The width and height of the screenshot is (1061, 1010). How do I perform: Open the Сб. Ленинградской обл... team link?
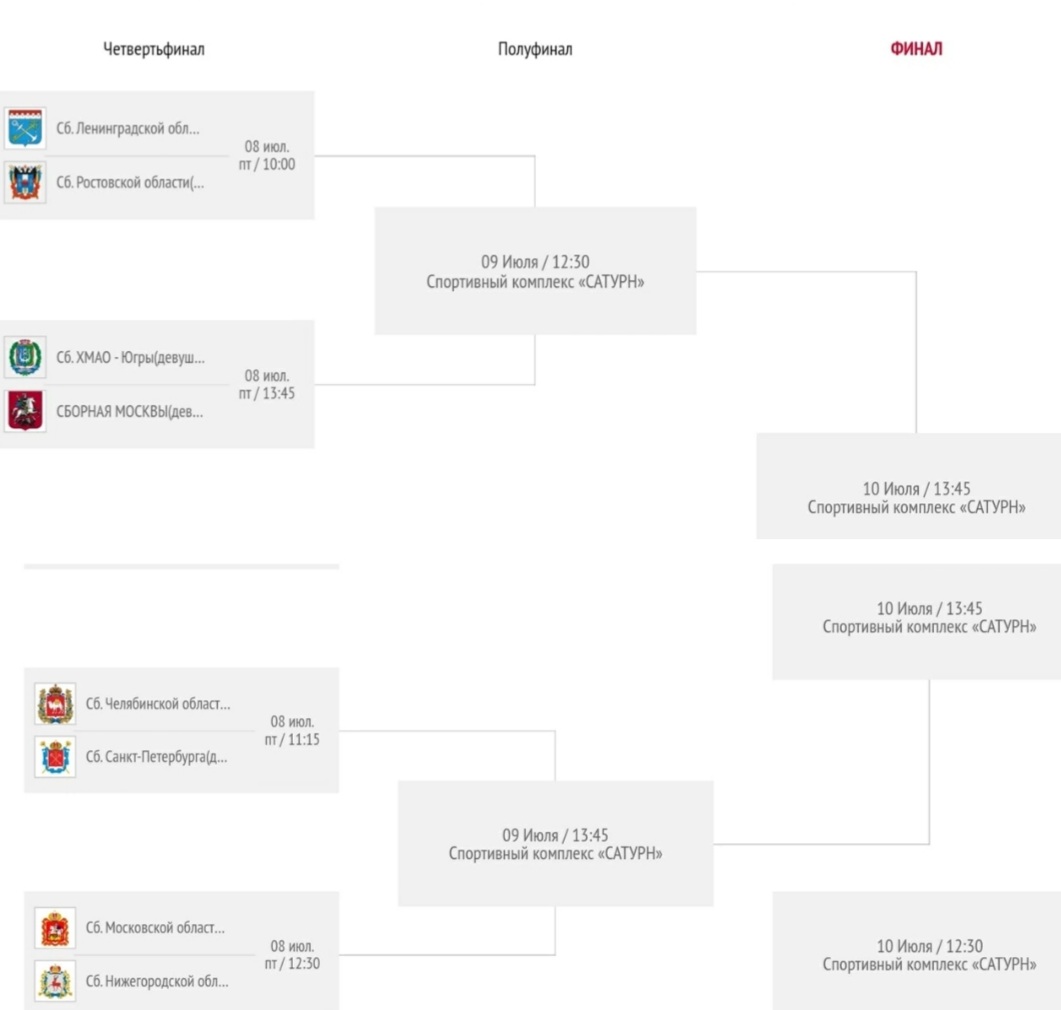[128, 129]
